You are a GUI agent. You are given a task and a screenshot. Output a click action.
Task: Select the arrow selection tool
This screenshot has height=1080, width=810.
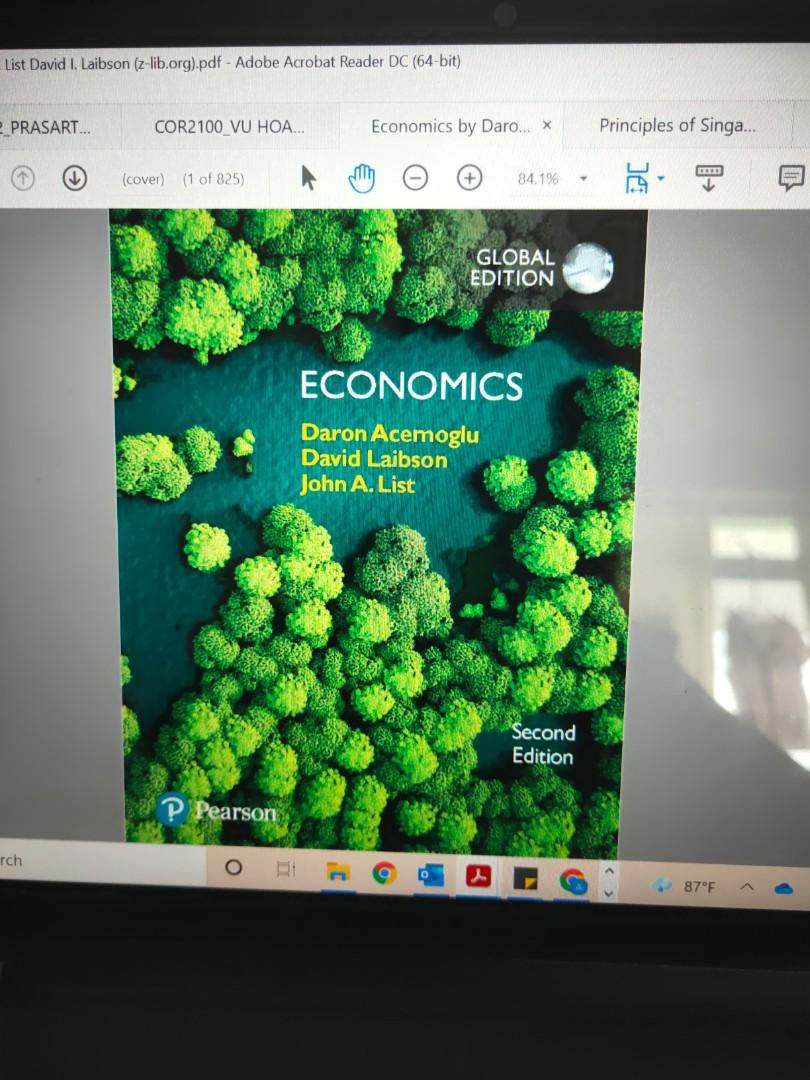(308, 177)
